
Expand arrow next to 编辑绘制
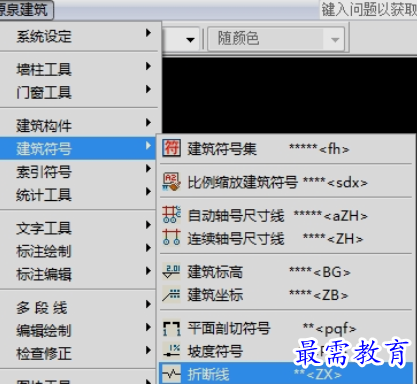(148, 327)
